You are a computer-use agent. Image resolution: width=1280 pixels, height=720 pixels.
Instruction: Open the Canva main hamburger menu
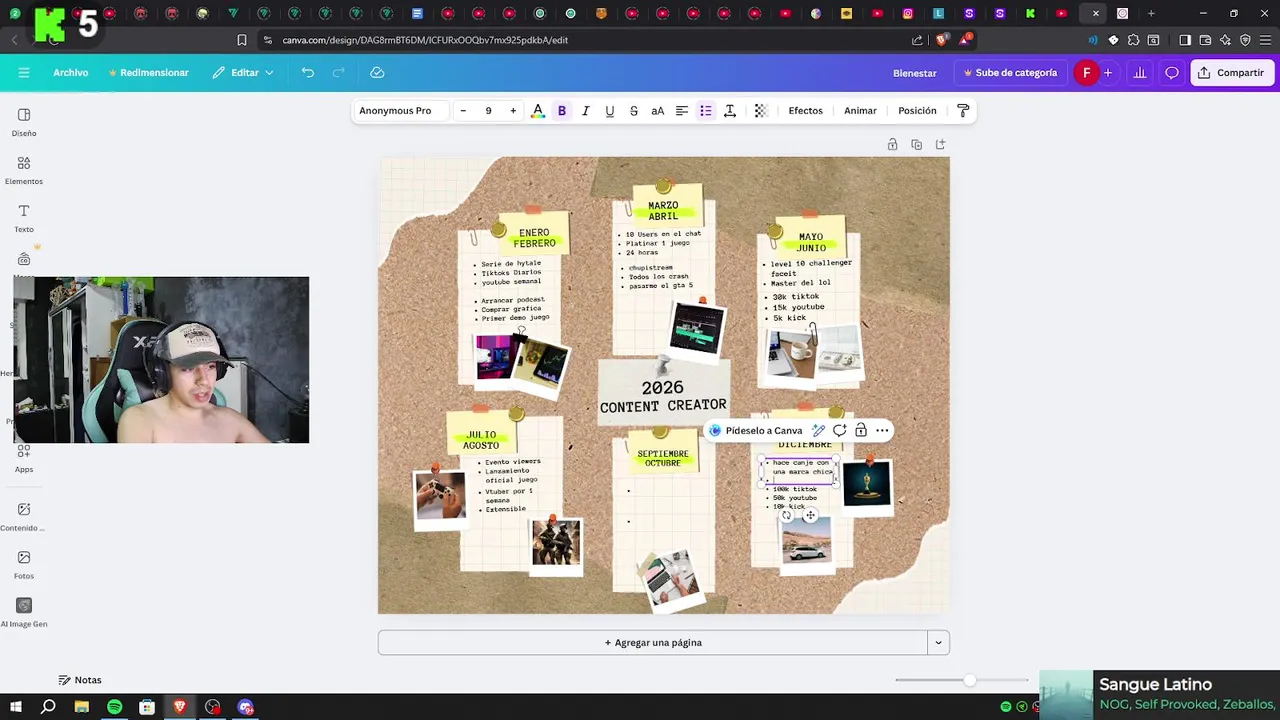tap(24, 73)
